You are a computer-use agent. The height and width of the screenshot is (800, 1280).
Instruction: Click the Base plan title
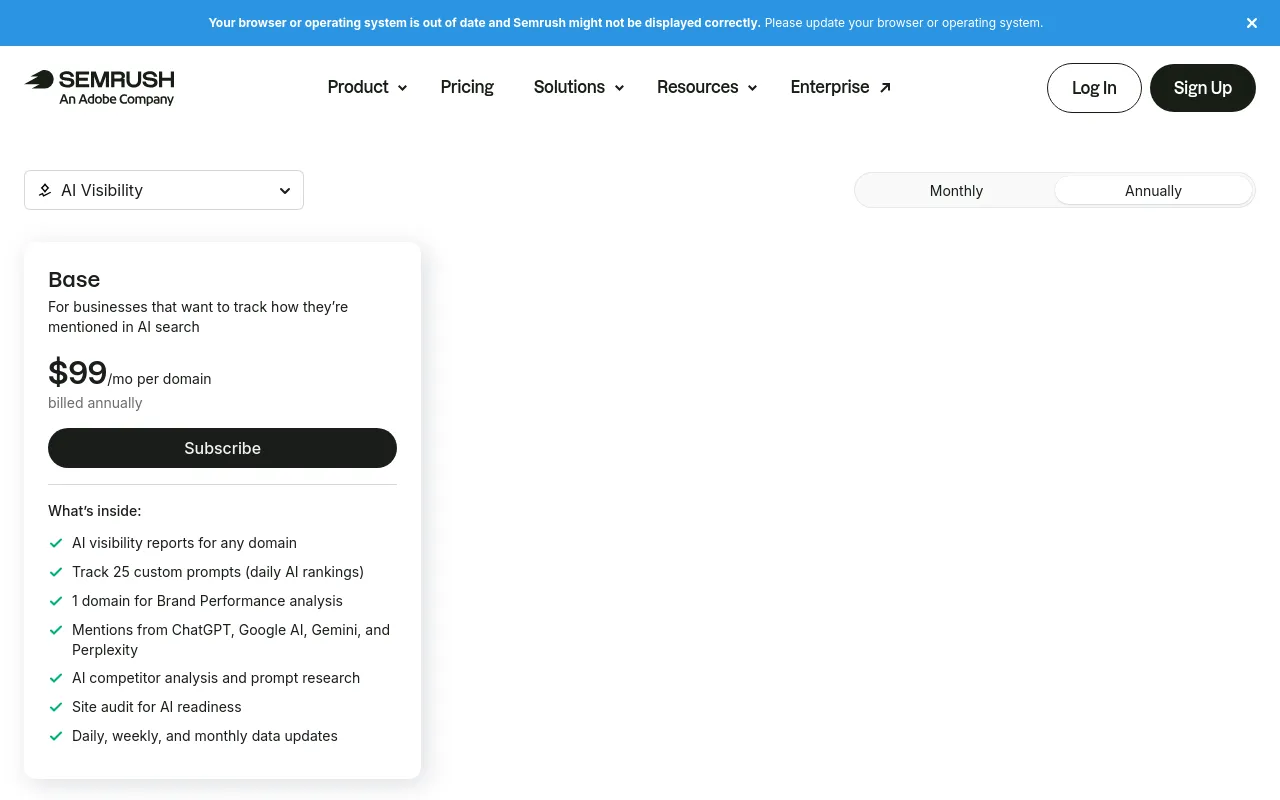74,279
